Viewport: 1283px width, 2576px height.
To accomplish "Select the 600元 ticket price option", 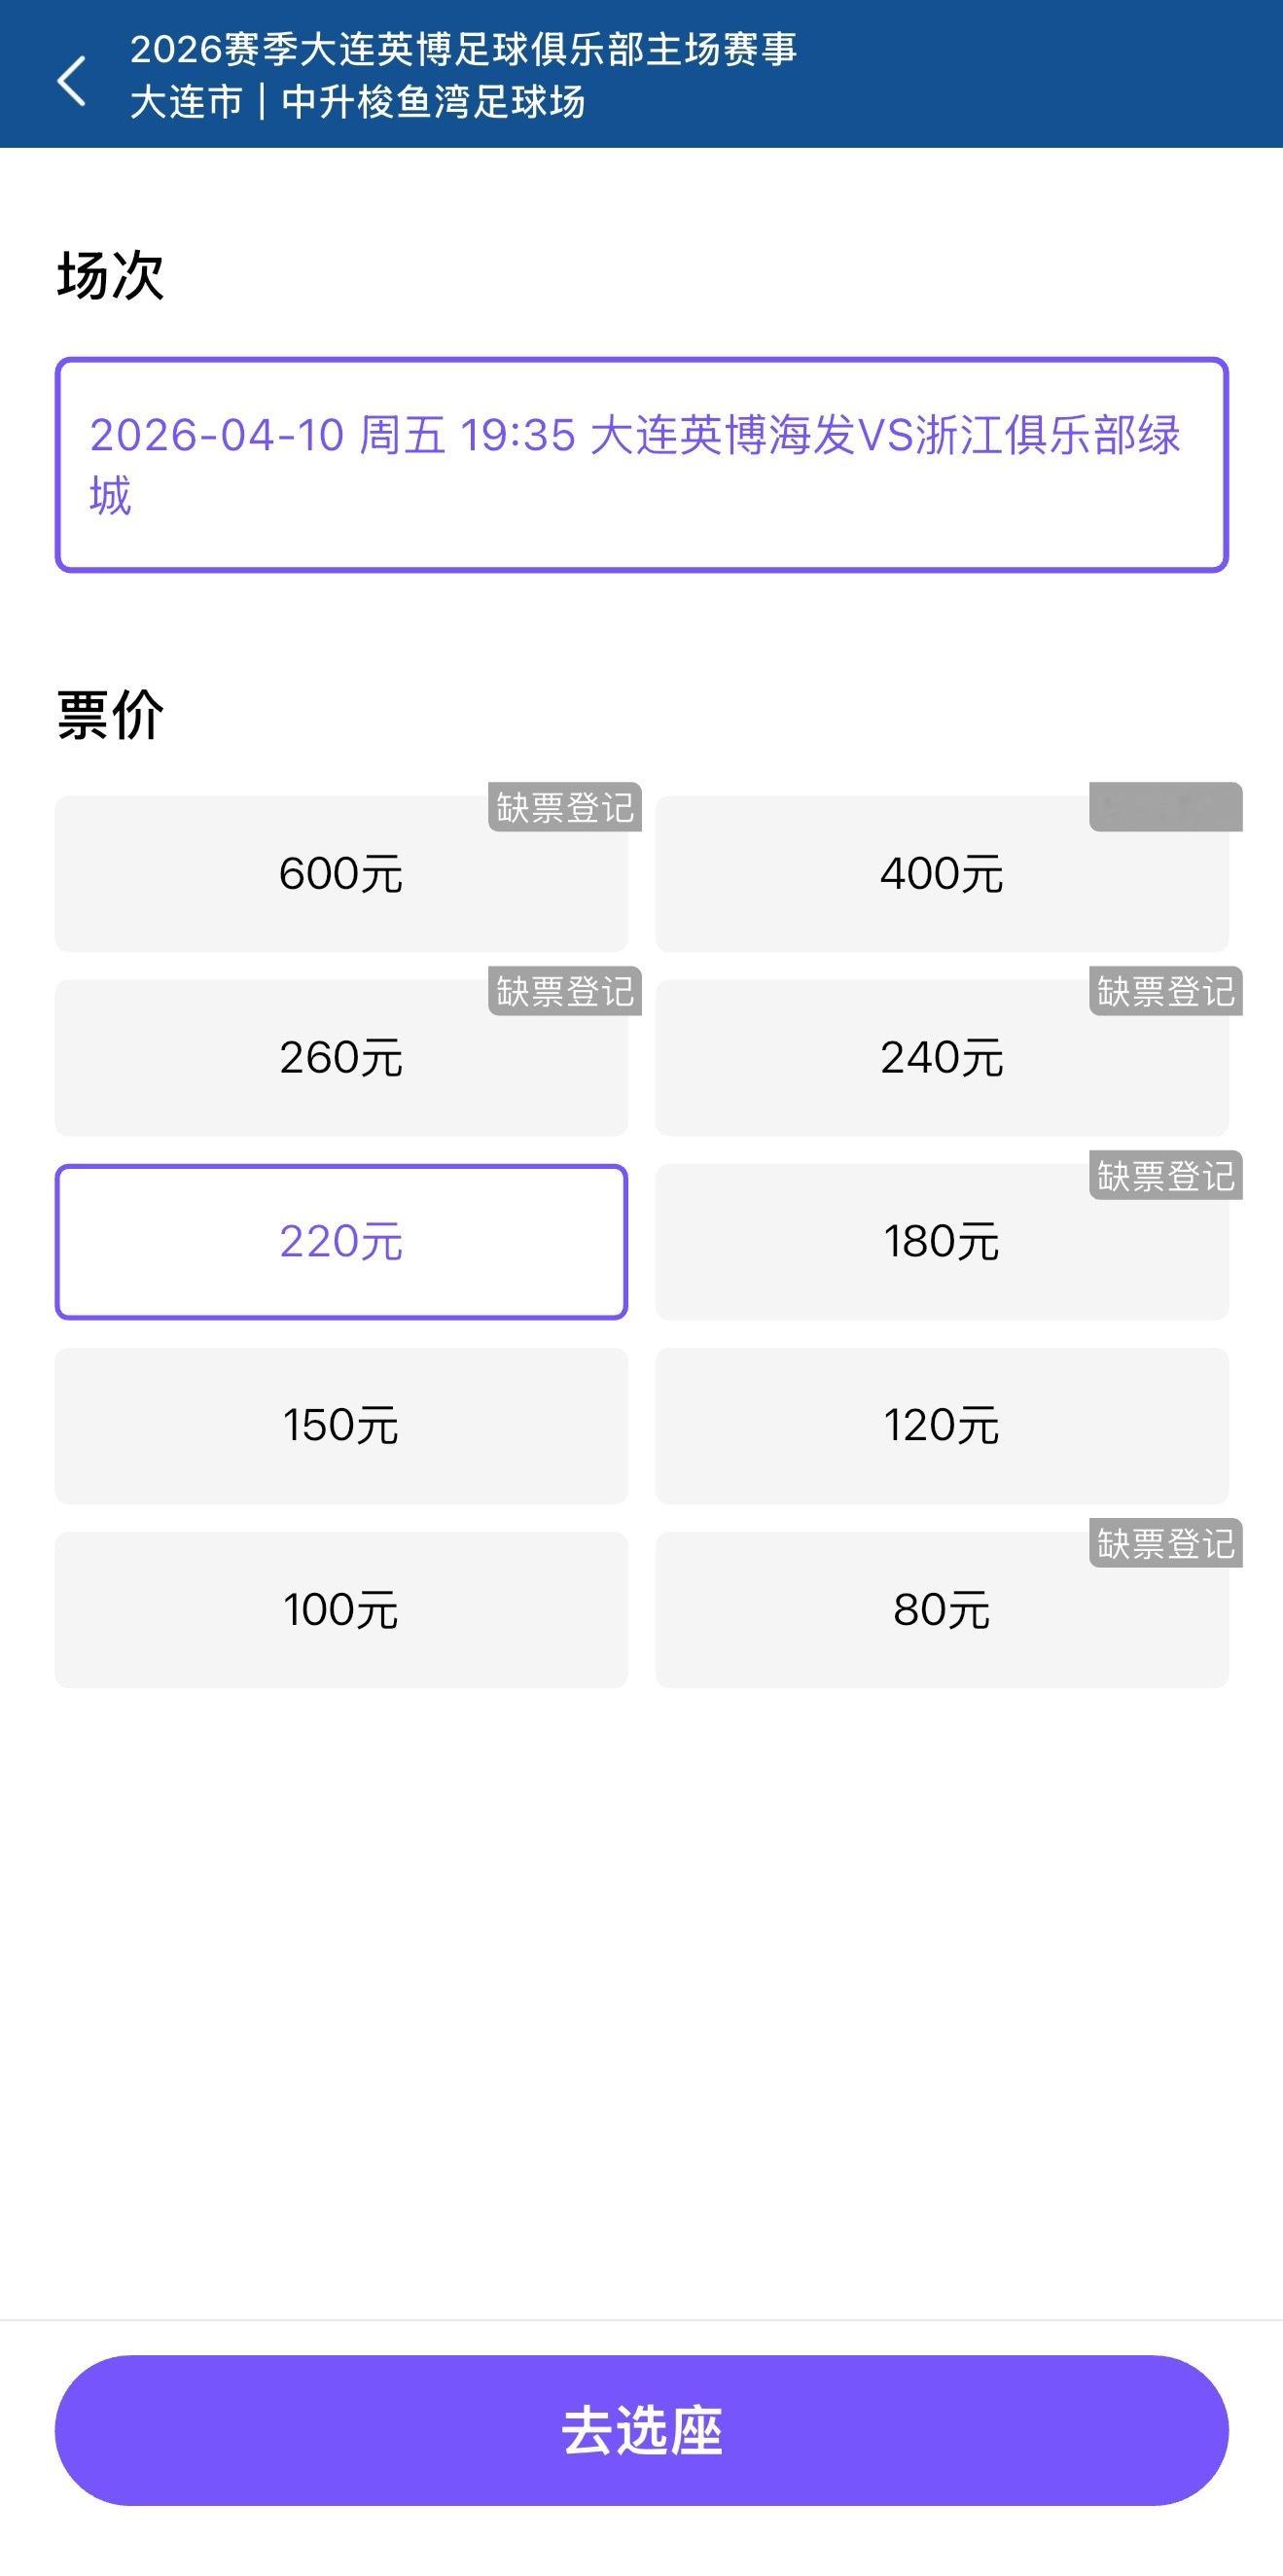I will [342, 873].
